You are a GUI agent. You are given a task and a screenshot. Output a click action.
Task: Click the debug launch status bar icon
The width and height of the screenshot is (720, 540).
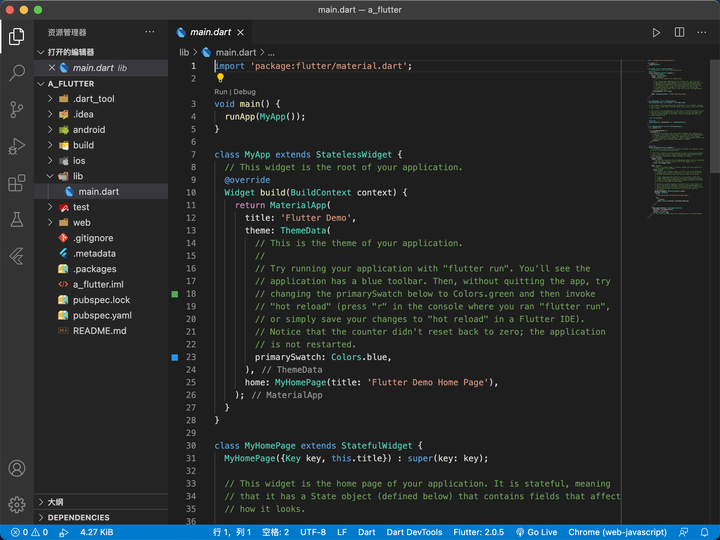click(64, 532)
